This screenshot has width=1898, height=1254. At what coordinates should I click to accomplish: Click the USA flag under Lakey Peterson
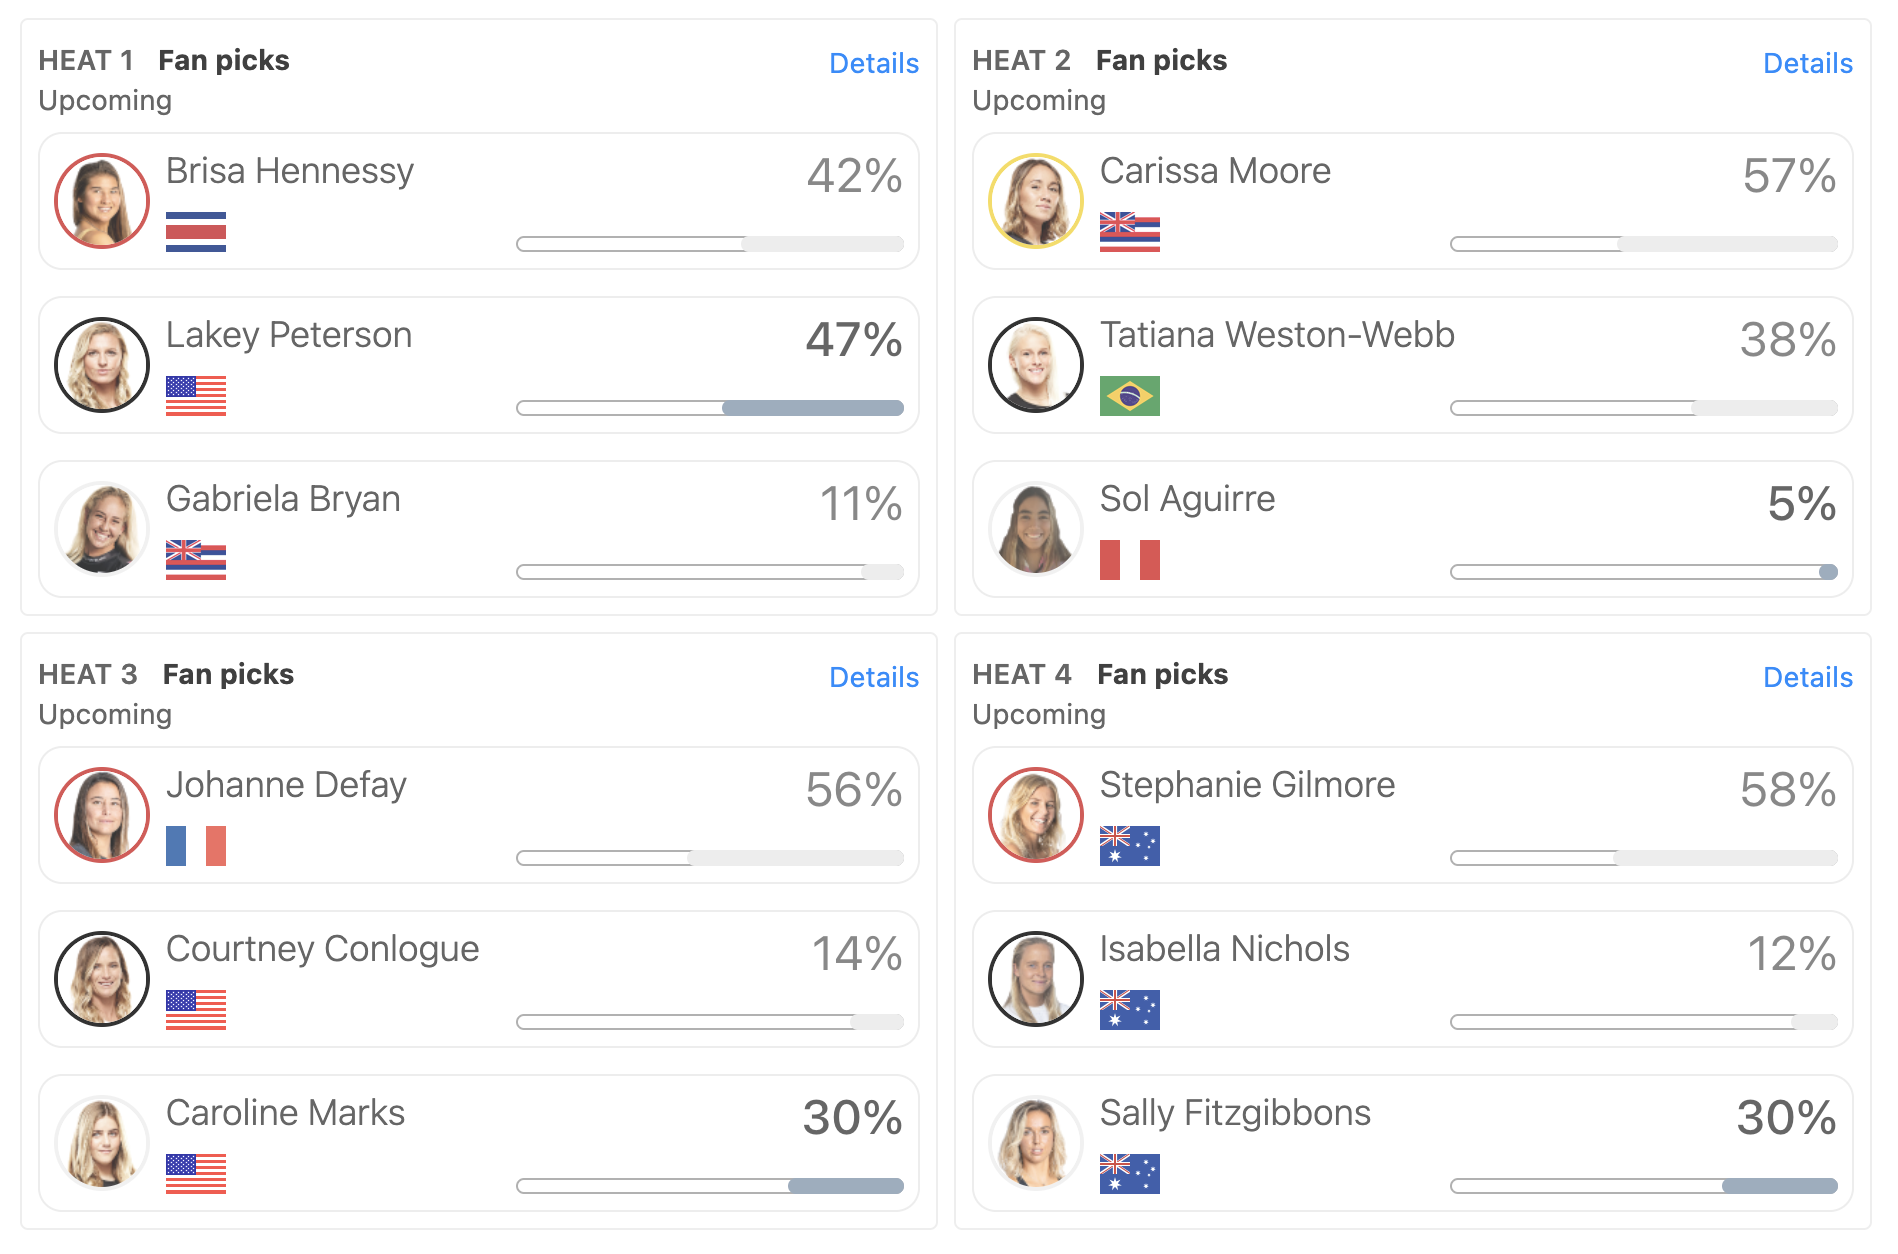196,396
